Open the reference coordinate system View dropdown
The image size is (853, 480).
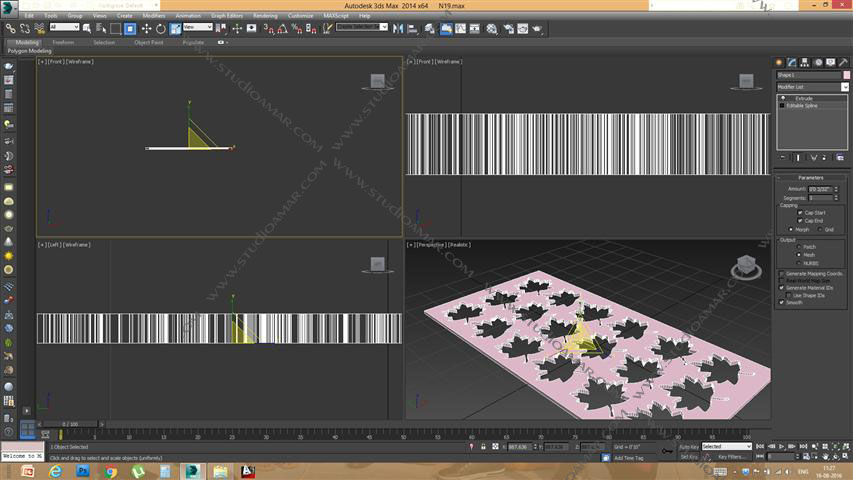197,28
